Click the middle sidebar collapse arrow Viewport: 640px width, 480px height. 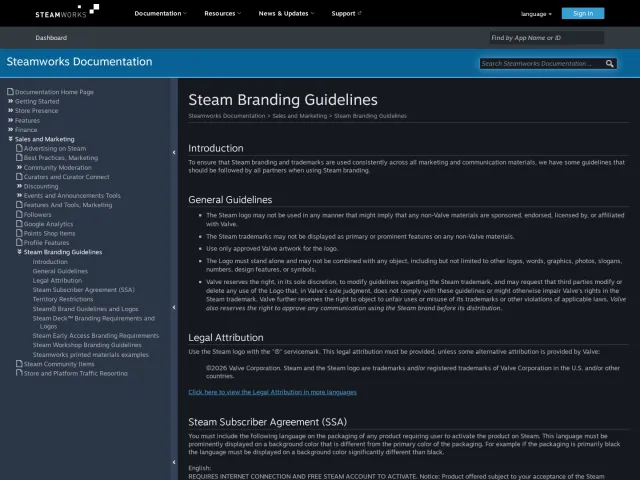[174, 307]
